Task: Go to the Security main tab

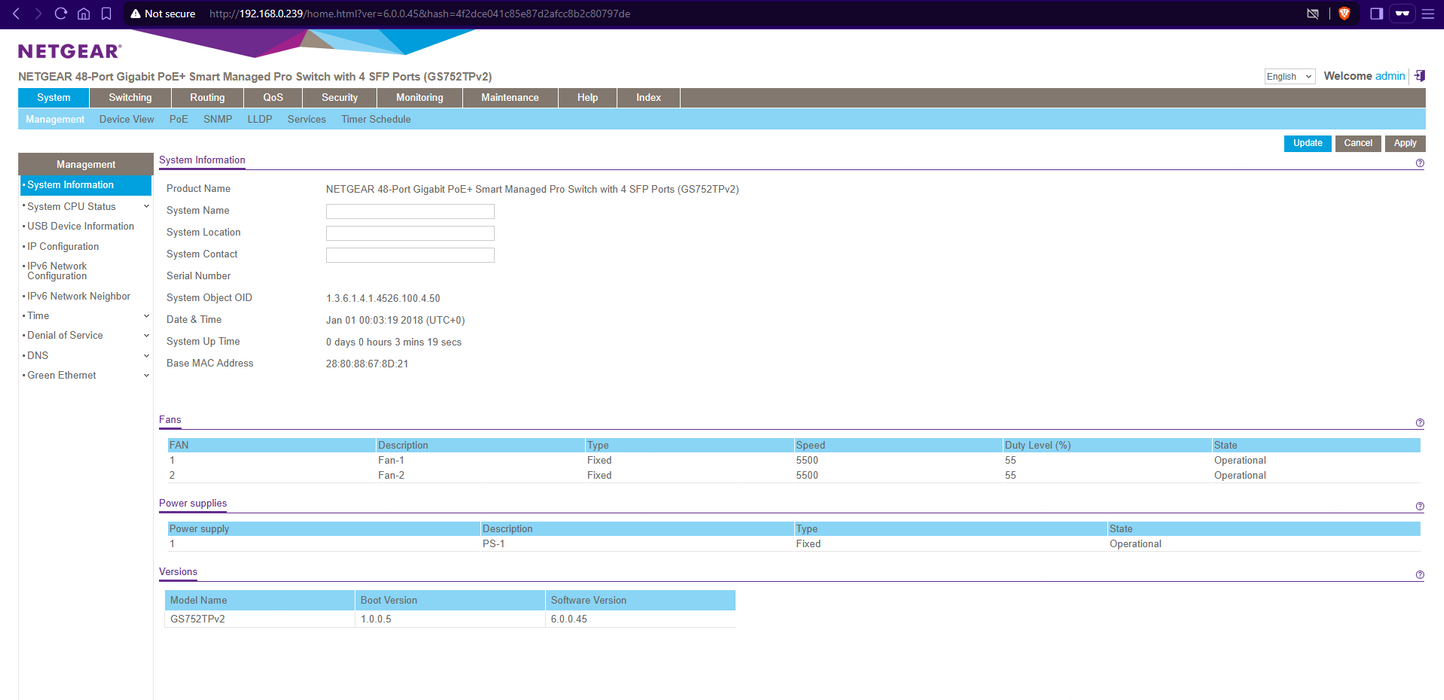Action: point(340,97)
